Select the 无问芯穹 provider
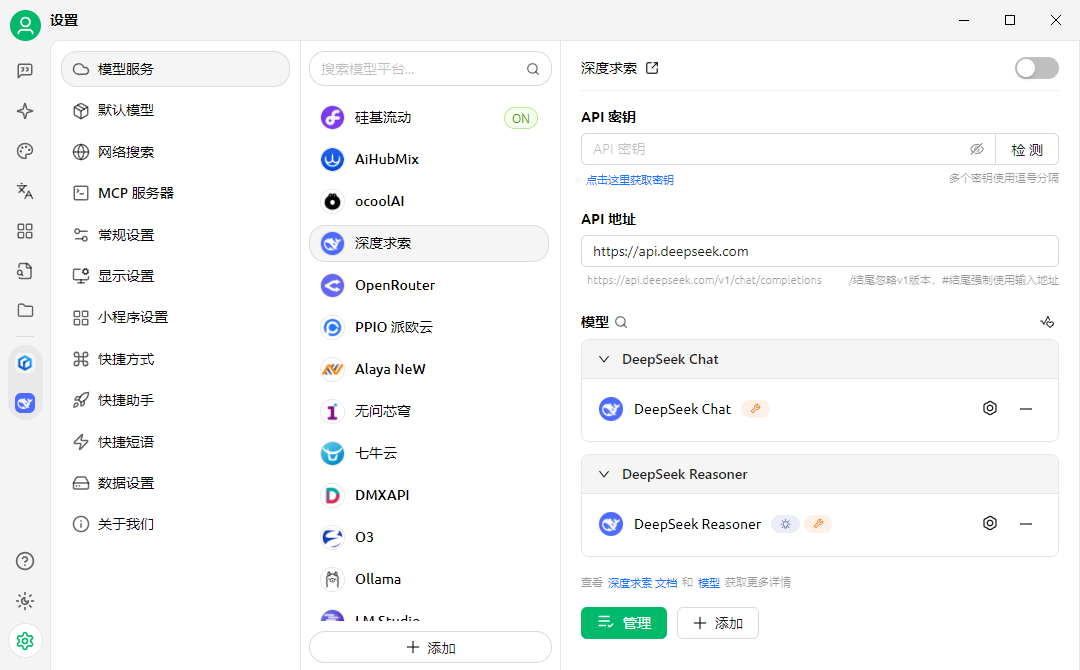The image size is (1080, 670). pyautogui.click(x=429, y=411)
